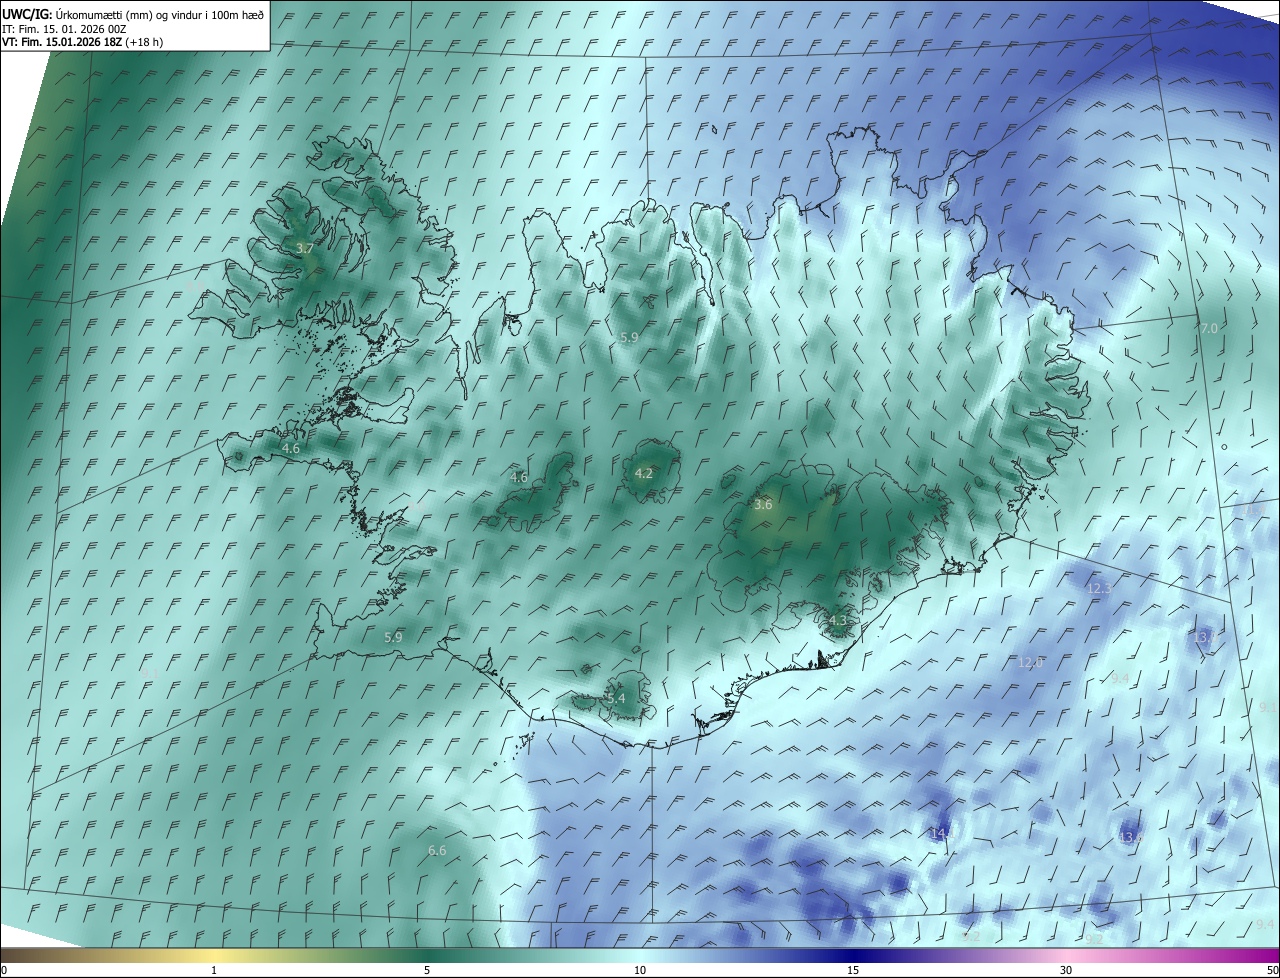Click the 6.6 value label over the sea
The width and height of the screenshot is (1280, 978).
coord(437,851)
